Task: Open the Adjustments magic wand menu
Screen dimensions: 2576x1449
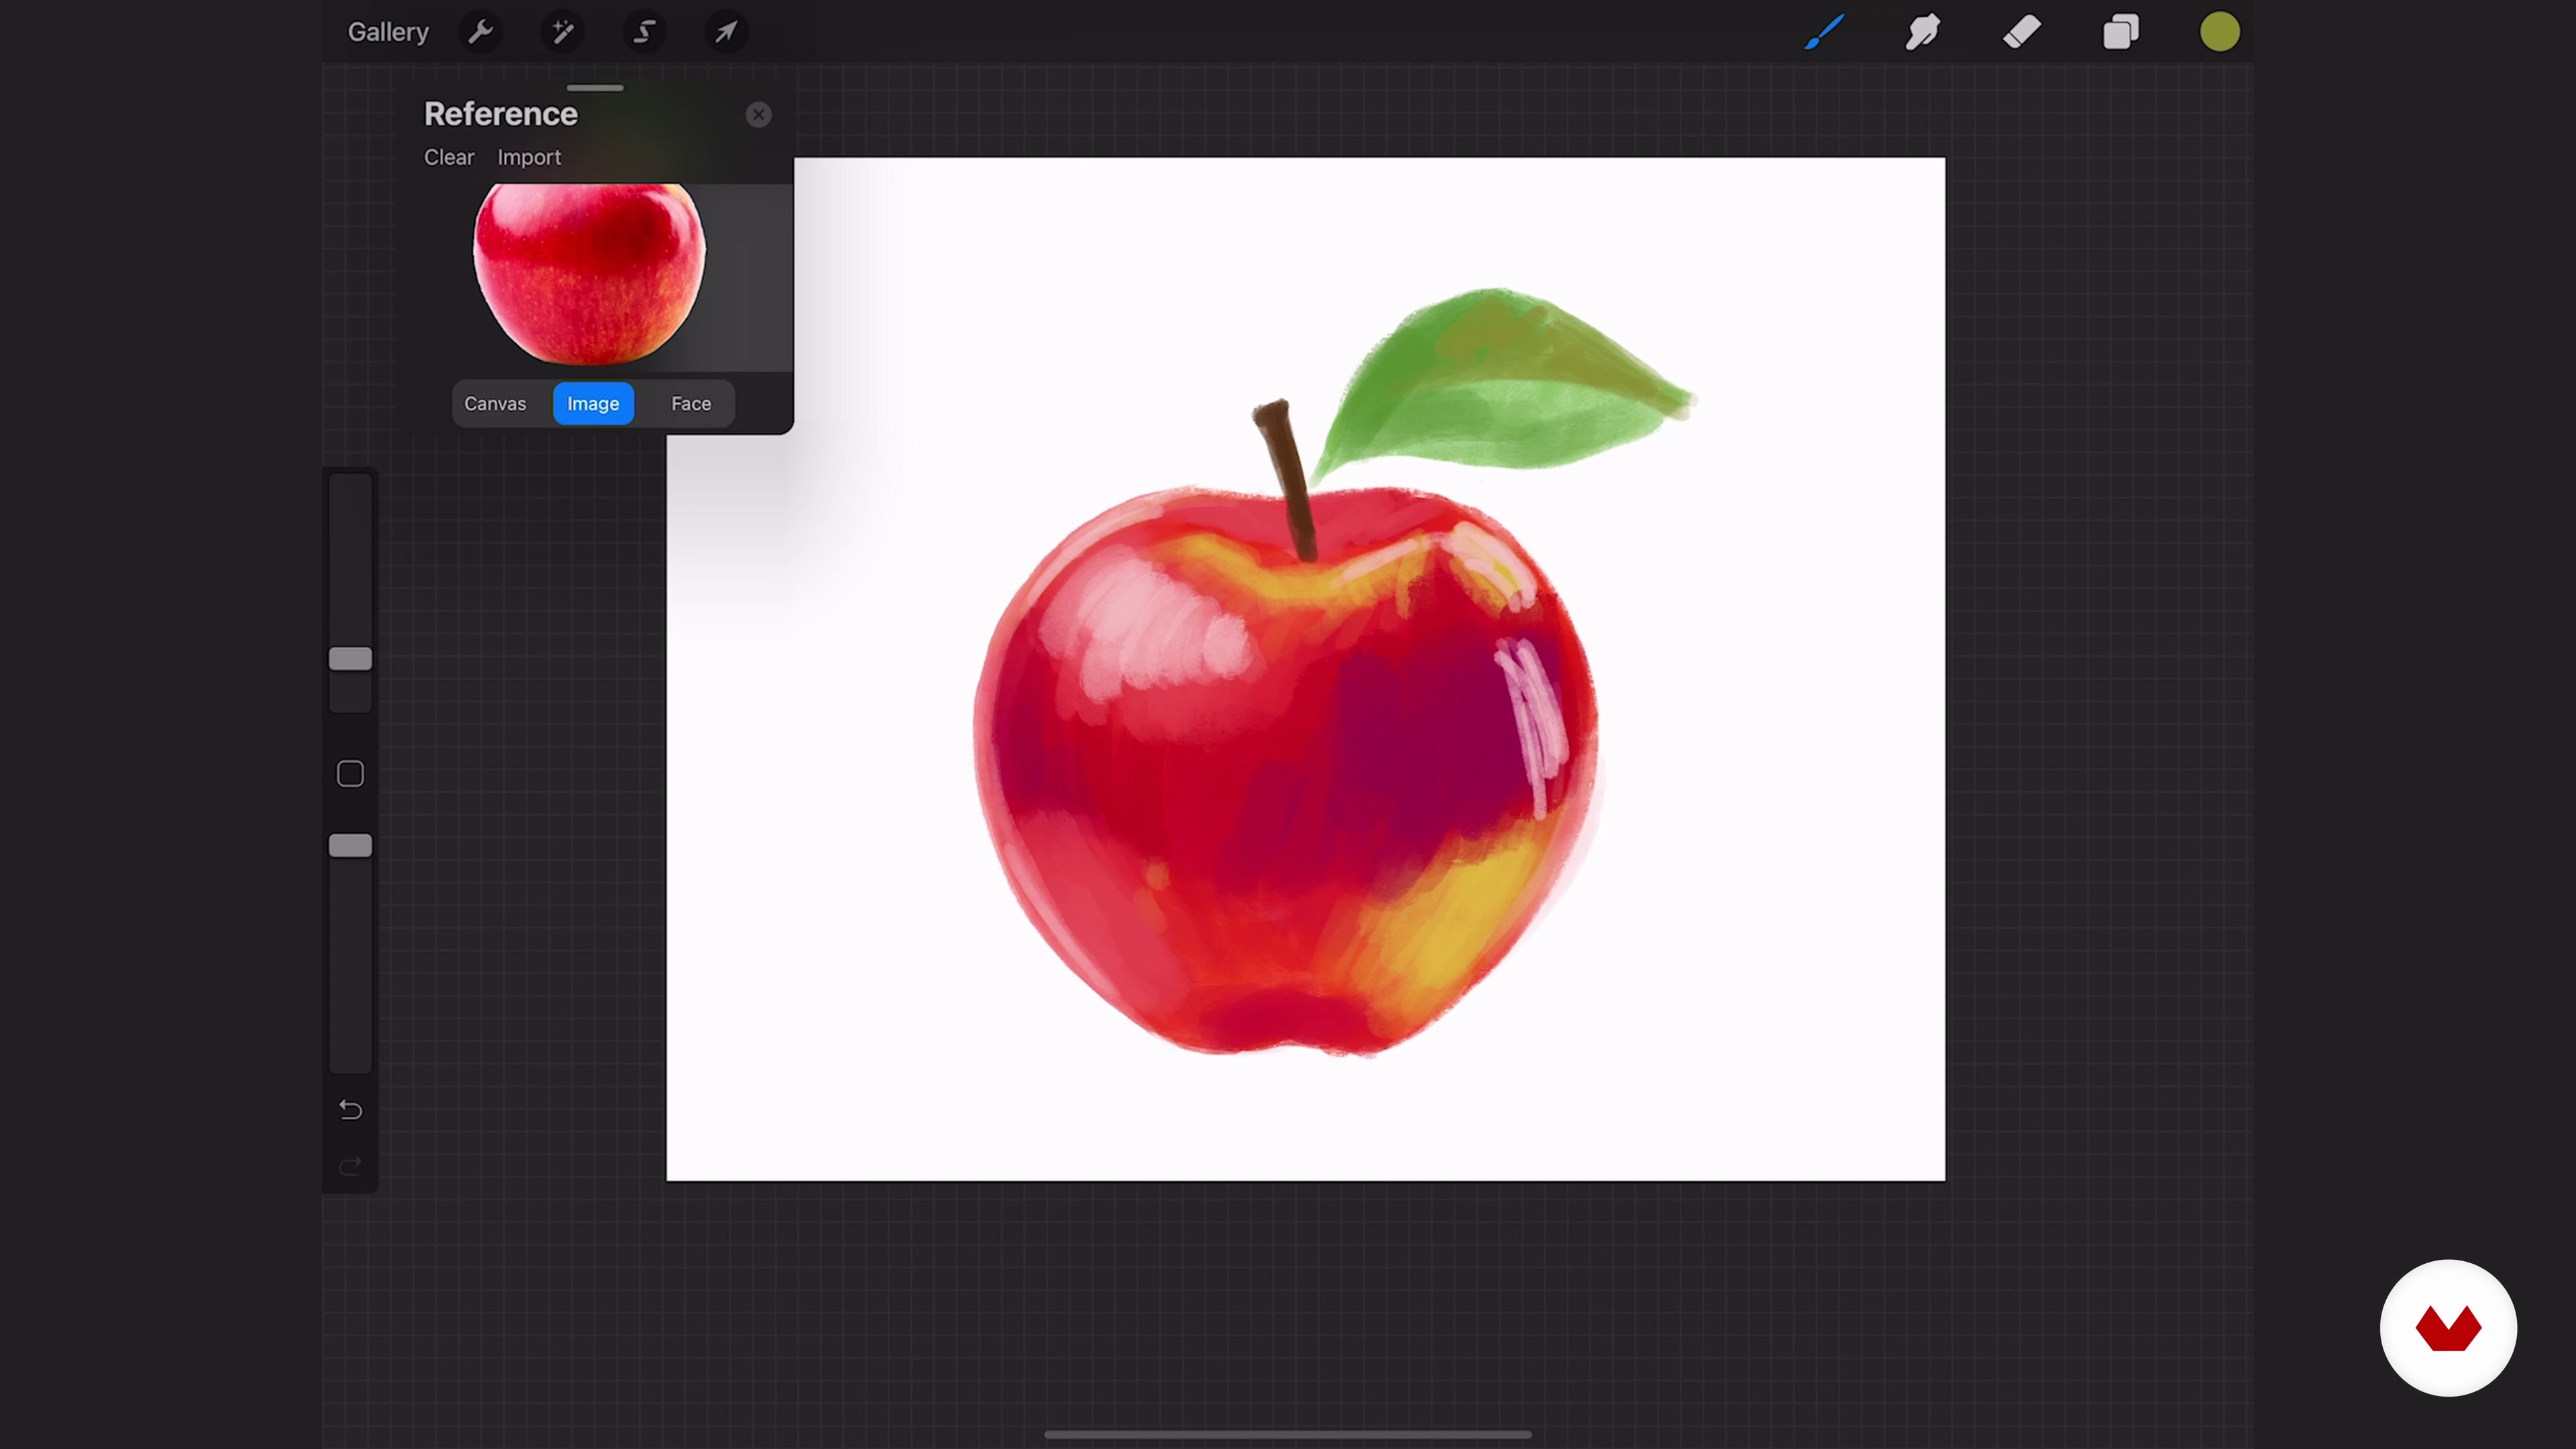Action: (563, 32)
